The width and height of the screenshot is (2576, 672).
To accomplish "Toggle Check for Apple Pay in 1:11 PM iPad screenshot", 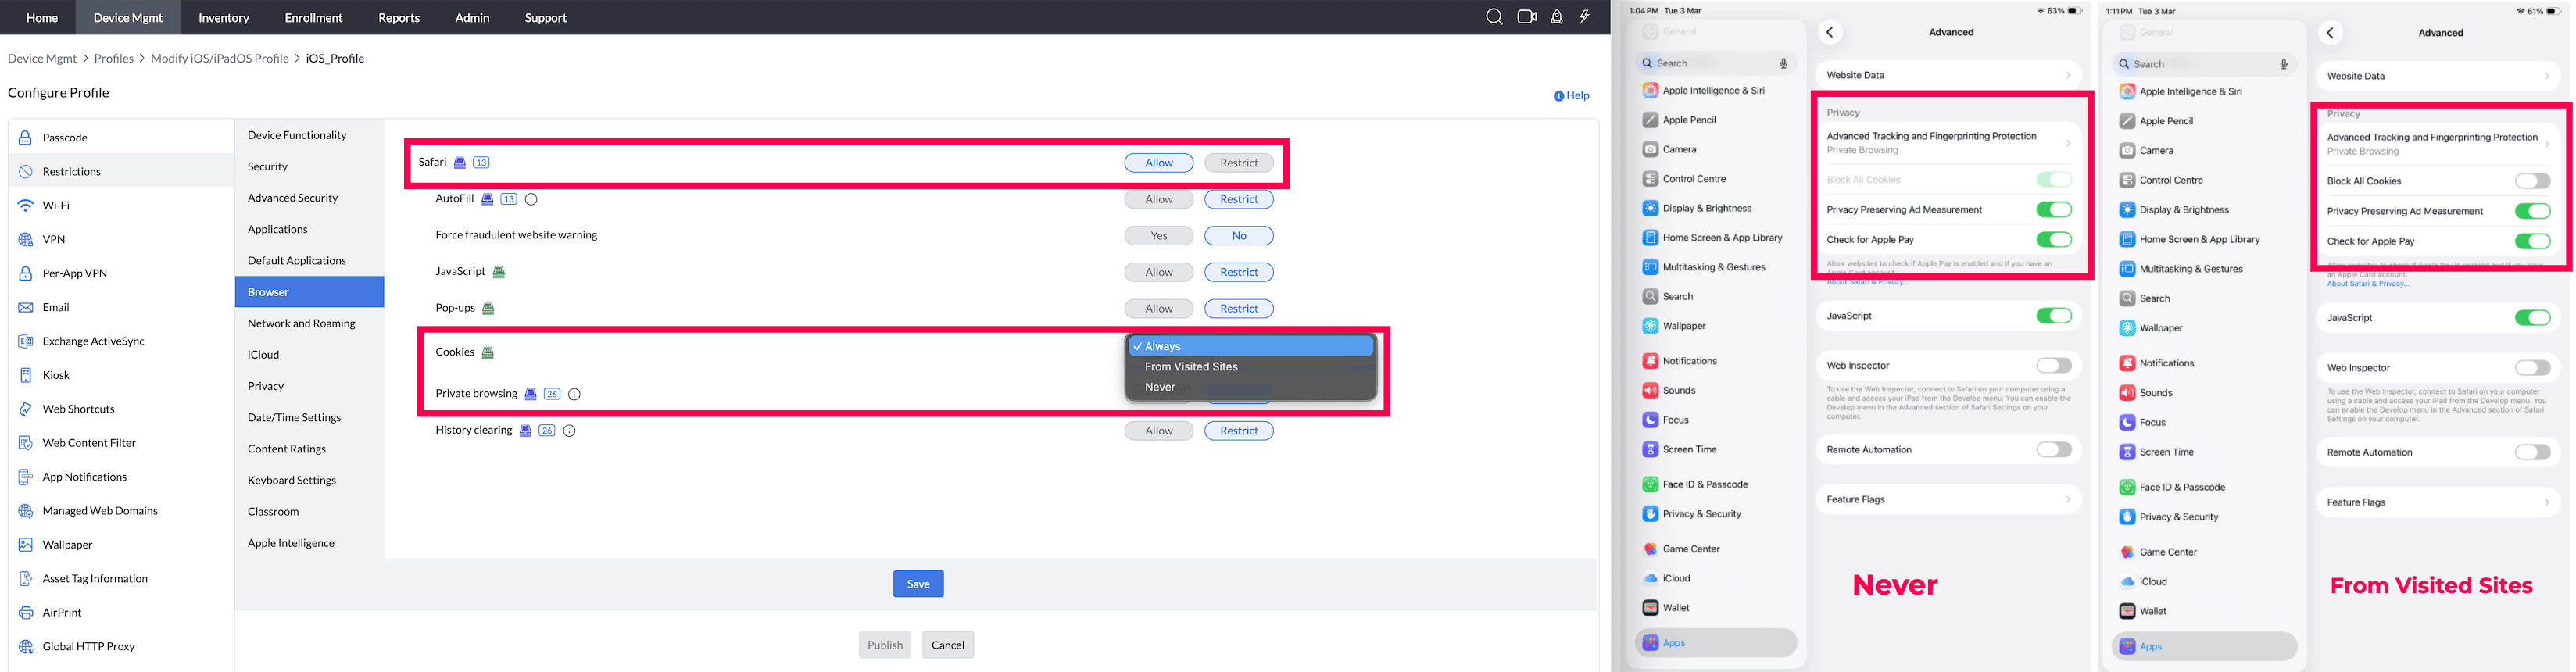I will [2532, 241].
